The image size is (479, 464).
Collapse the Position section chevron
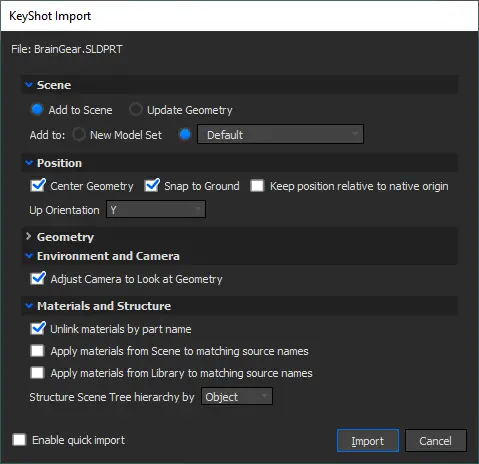point(29,163)
